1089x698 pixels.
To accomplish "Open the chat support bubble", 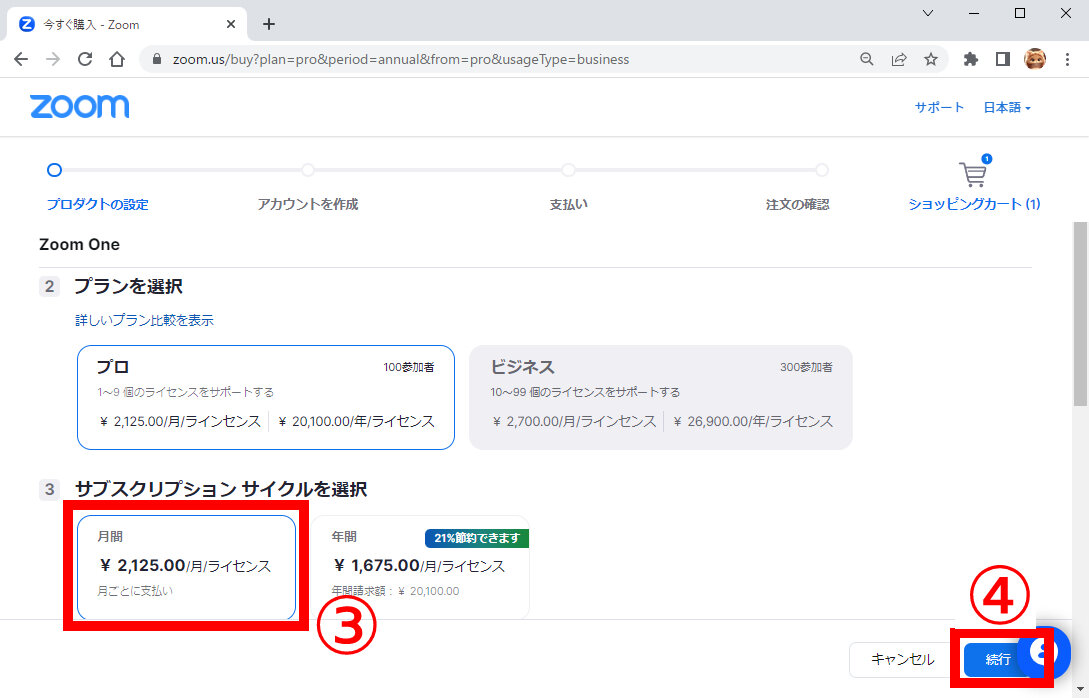I will coord(1044,651).
